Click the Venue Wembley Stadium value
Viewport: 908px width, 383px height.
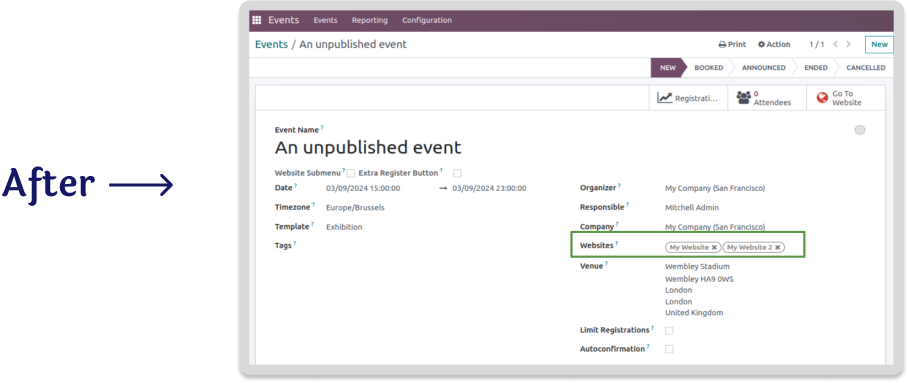[x=697, y=267]
